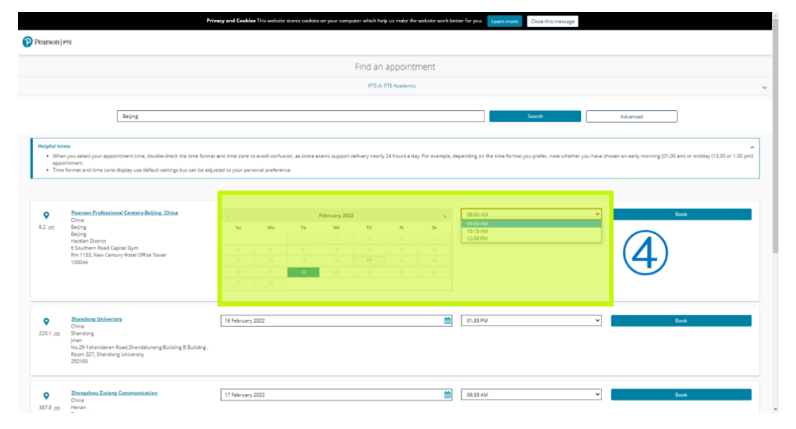
Task: Select February 22 in the calendar
Action: click(x=303, y=272)
